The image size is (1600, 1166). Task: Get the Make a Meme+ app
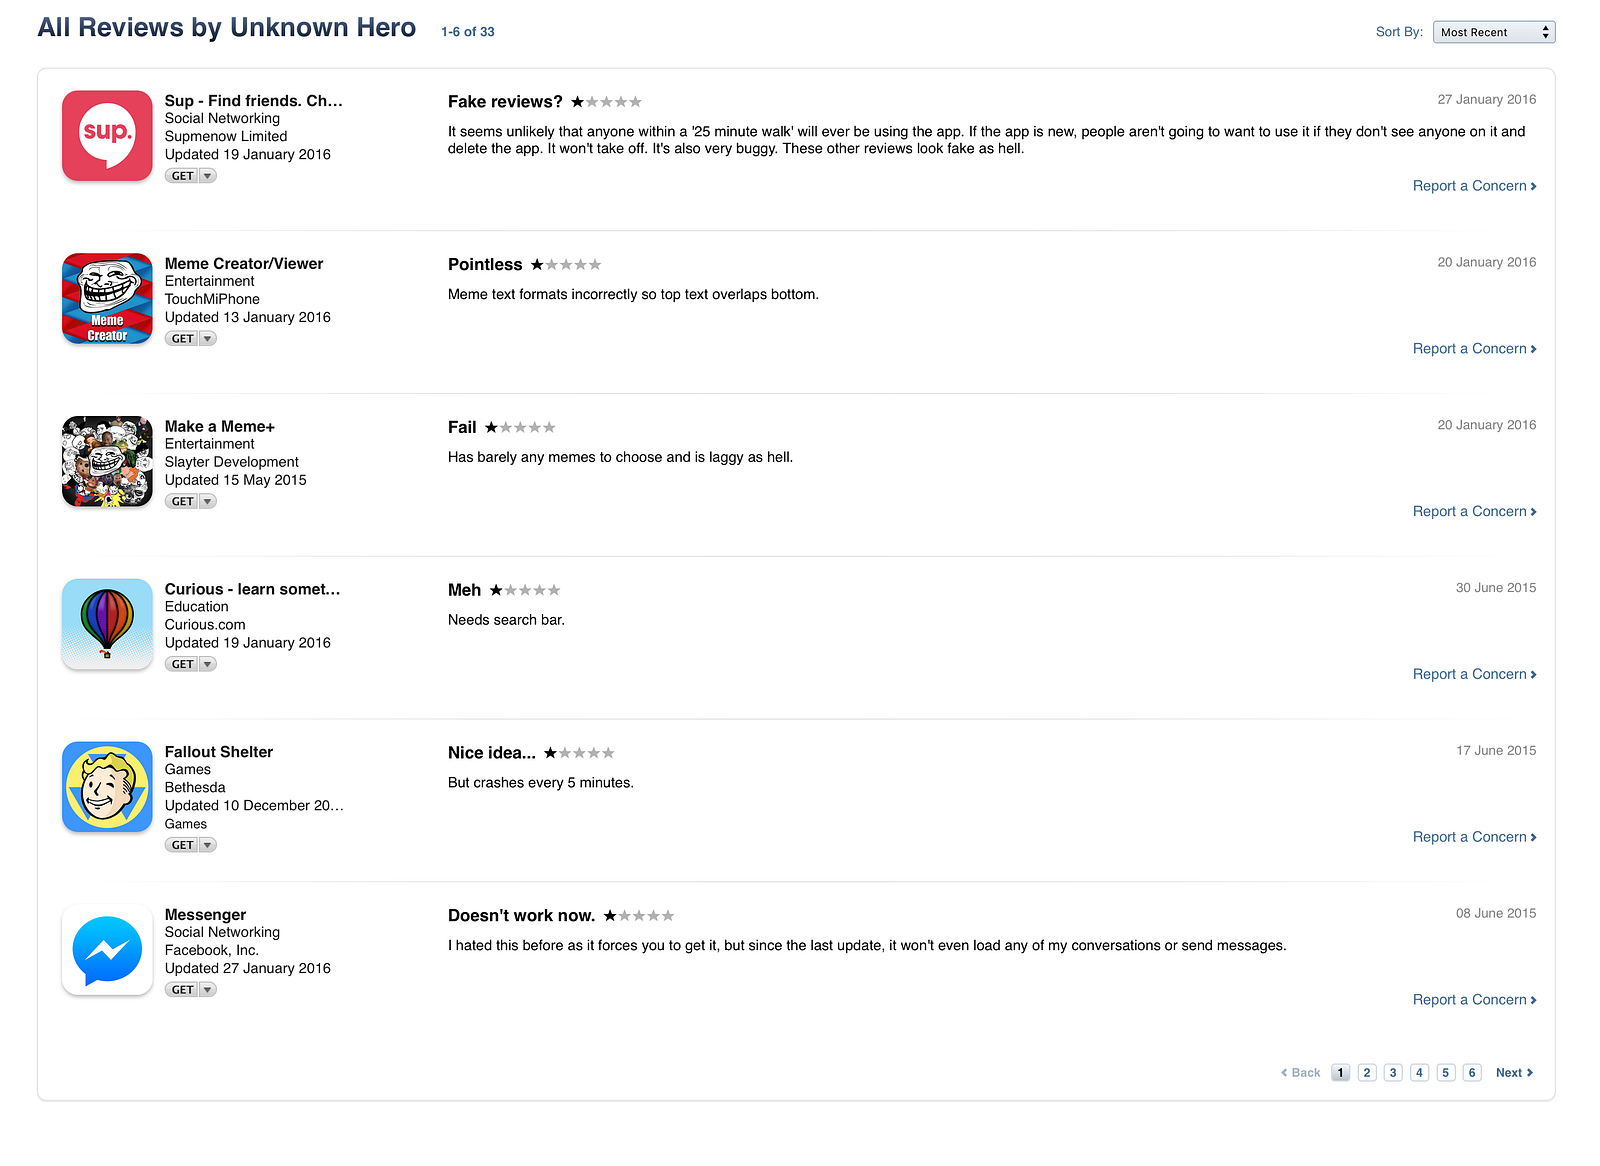(182, 502)
